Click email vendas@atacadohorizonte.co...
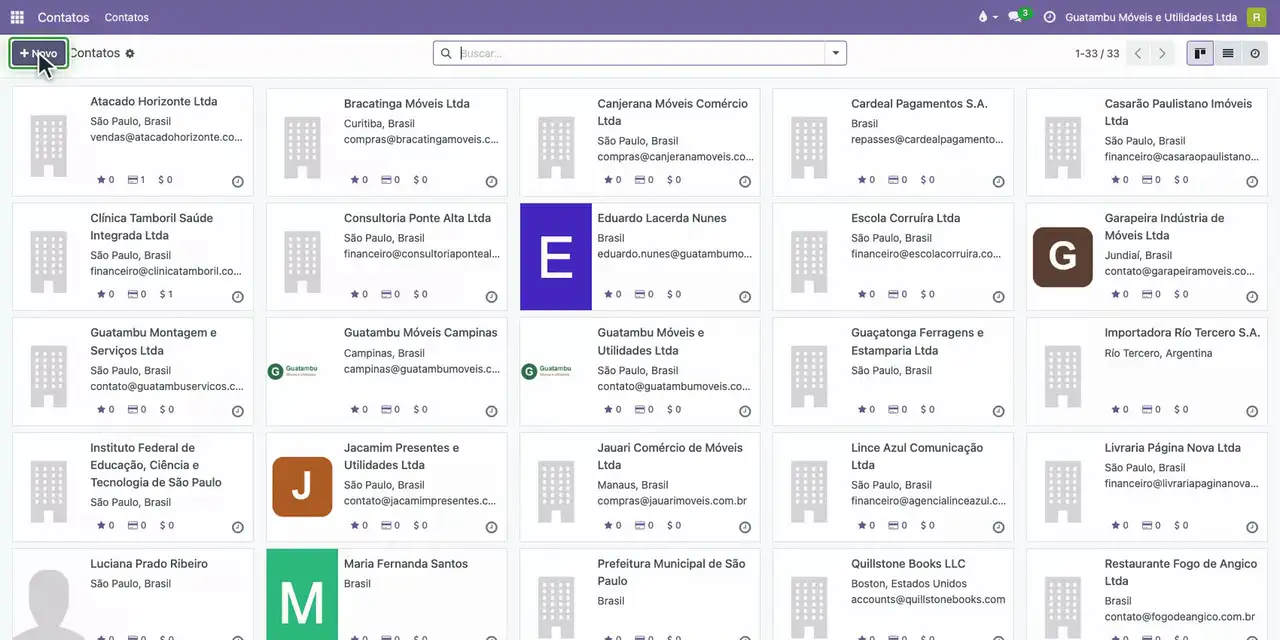The width and height of the screenshot is (1280, 640). (166, 138)
